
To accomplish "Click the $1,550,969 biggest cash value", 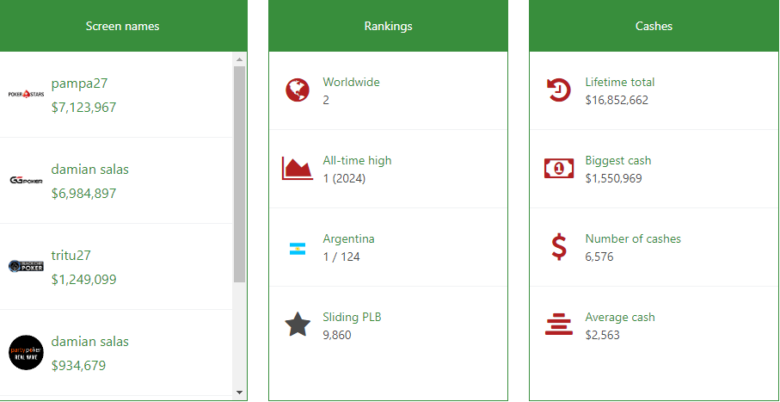I will (613, 178).
